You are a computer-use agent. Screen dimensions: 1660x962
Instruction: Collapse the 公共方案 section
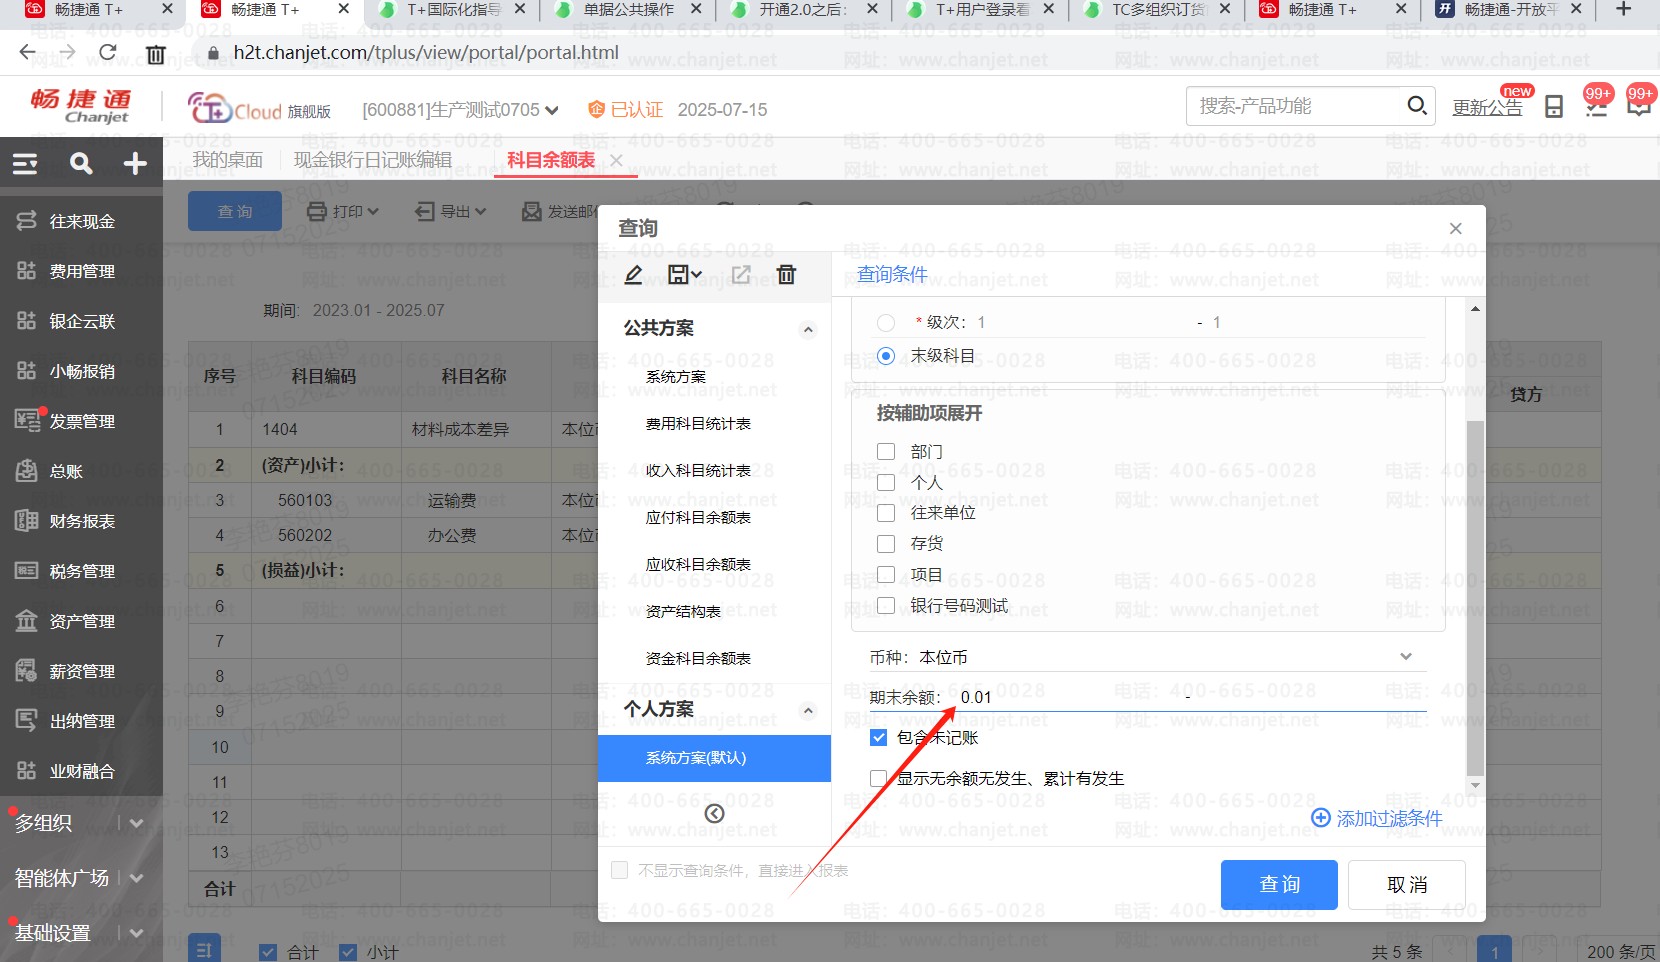coord(808,330)
